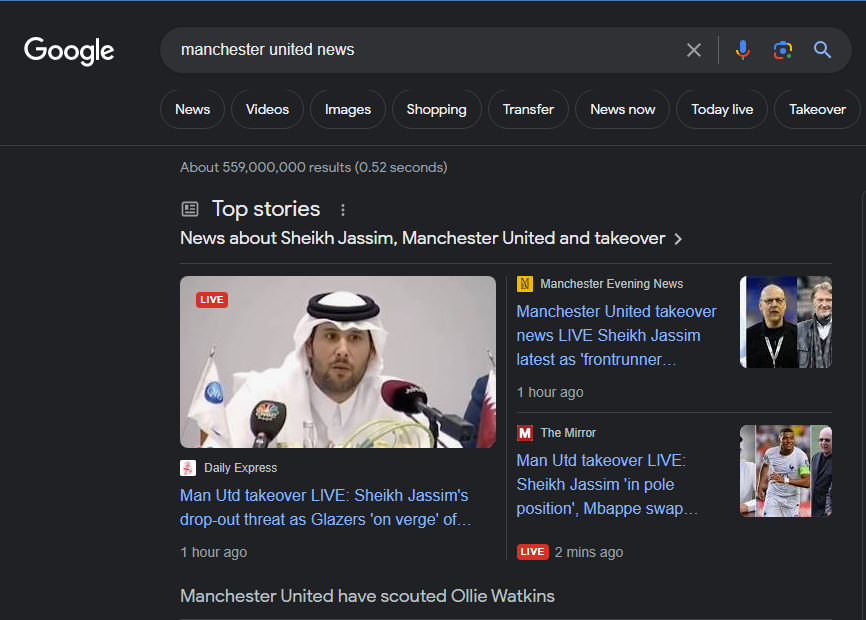The width and height of the screenshot is (866, 620).
Task: Click The Mirror source name
Action: (x=568, y=433)
